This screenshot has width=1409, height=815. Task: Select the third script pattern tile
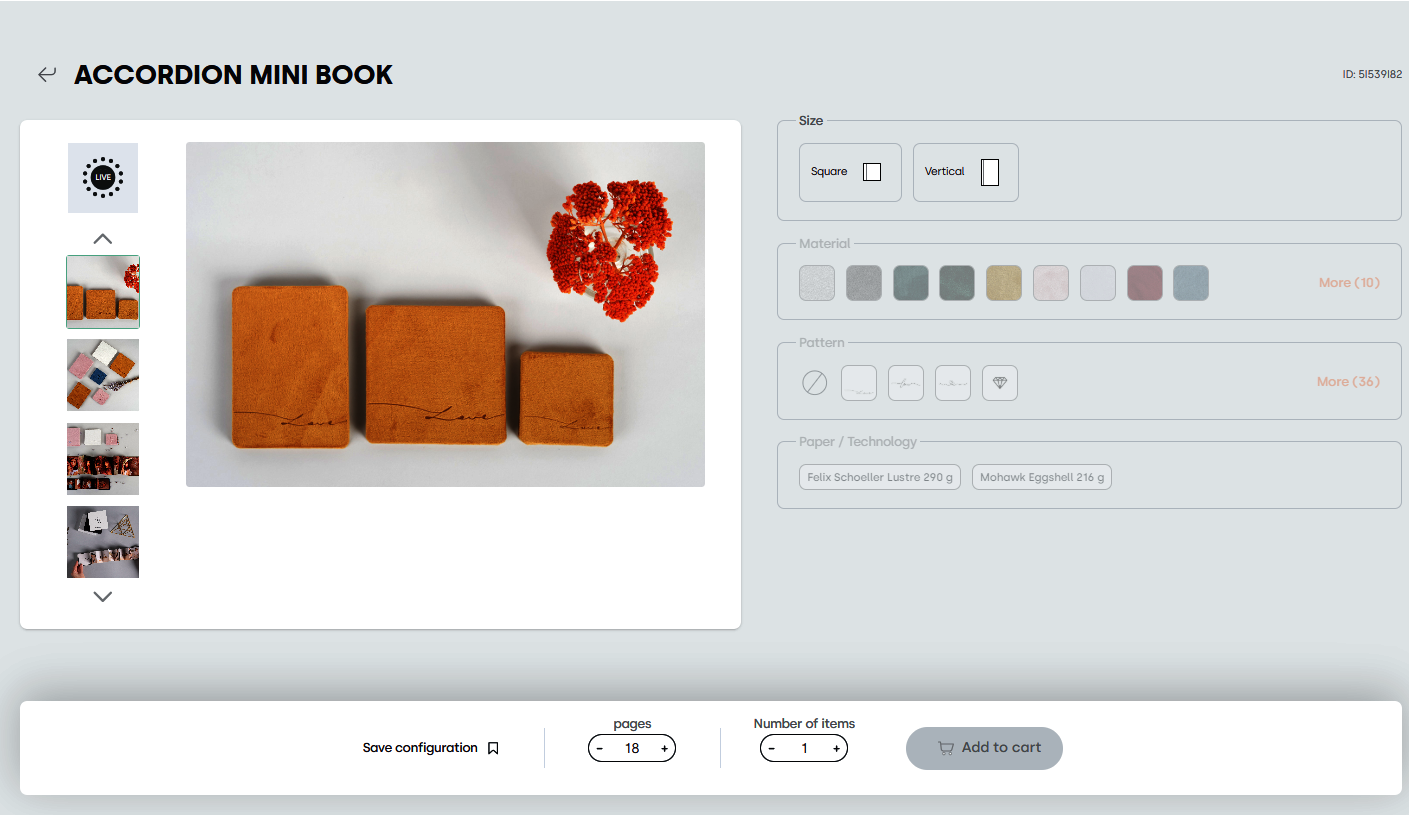pos(953,383)
